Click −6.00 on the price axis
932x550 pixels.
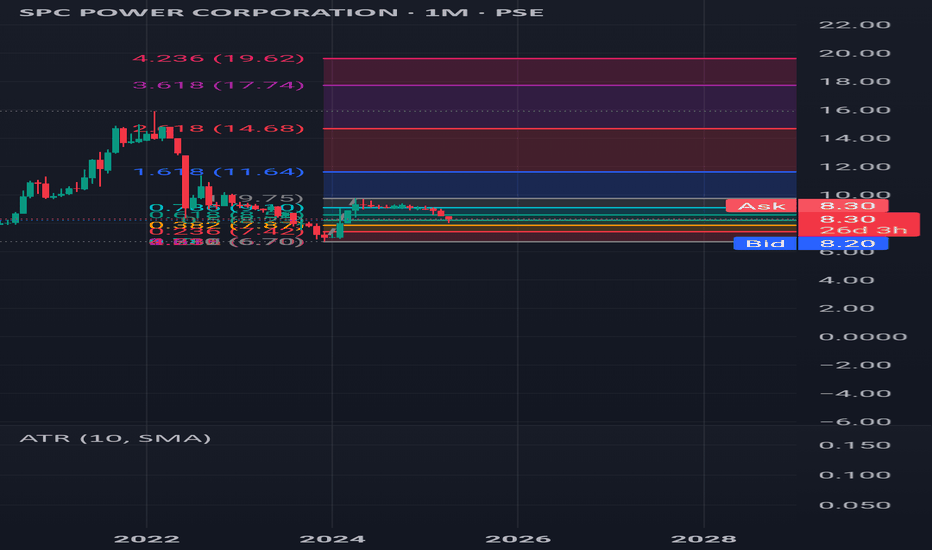pyautogui.click(x=854, y=422)
